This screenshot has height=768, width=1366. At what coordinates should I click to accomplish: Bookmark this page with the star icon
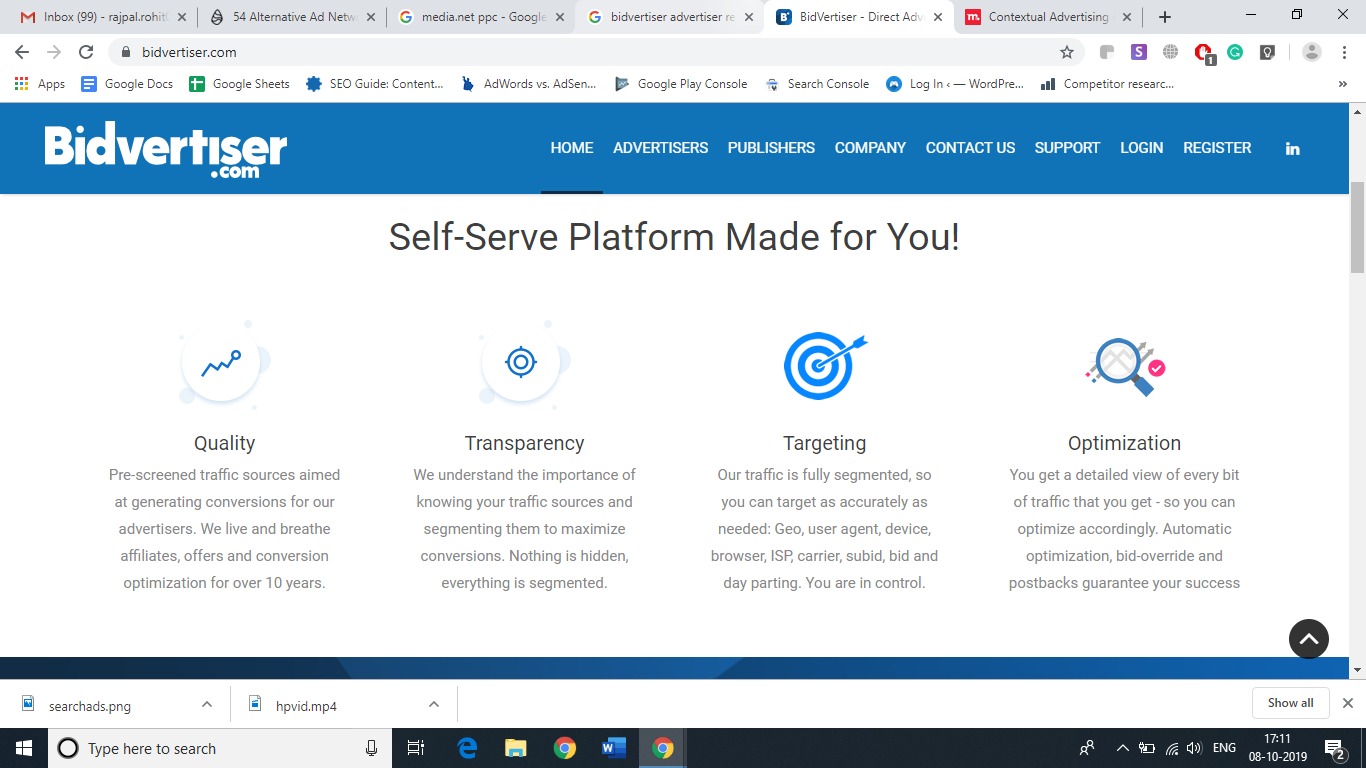click(1067, 52)
